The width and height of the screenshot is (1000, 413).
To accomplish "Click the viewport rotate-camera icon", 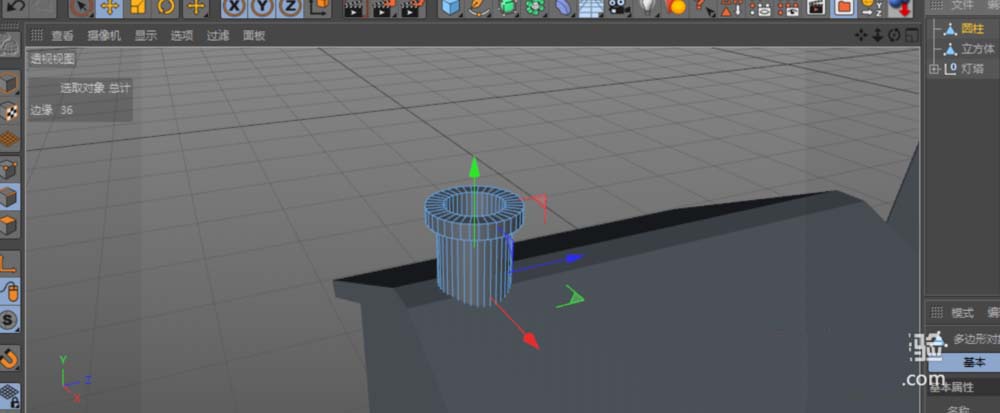I will click(x=894, y=36).
